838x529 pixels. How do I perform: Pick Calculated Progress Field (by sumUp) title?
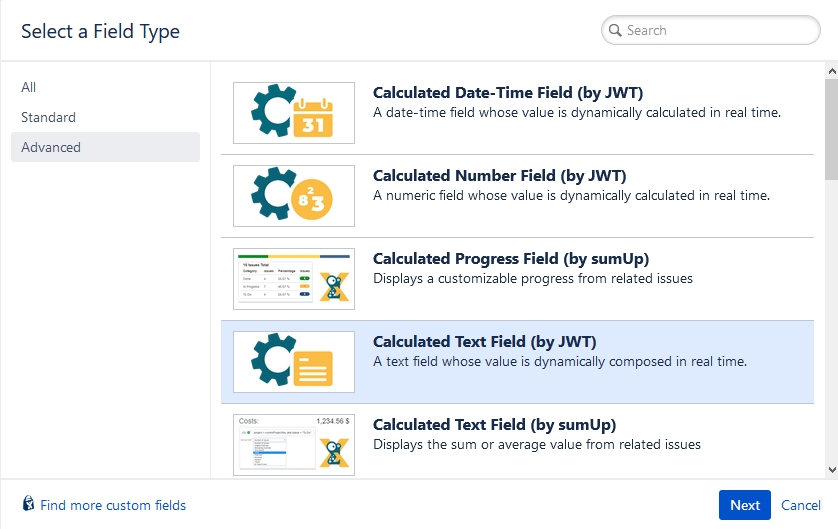[510, 259]
